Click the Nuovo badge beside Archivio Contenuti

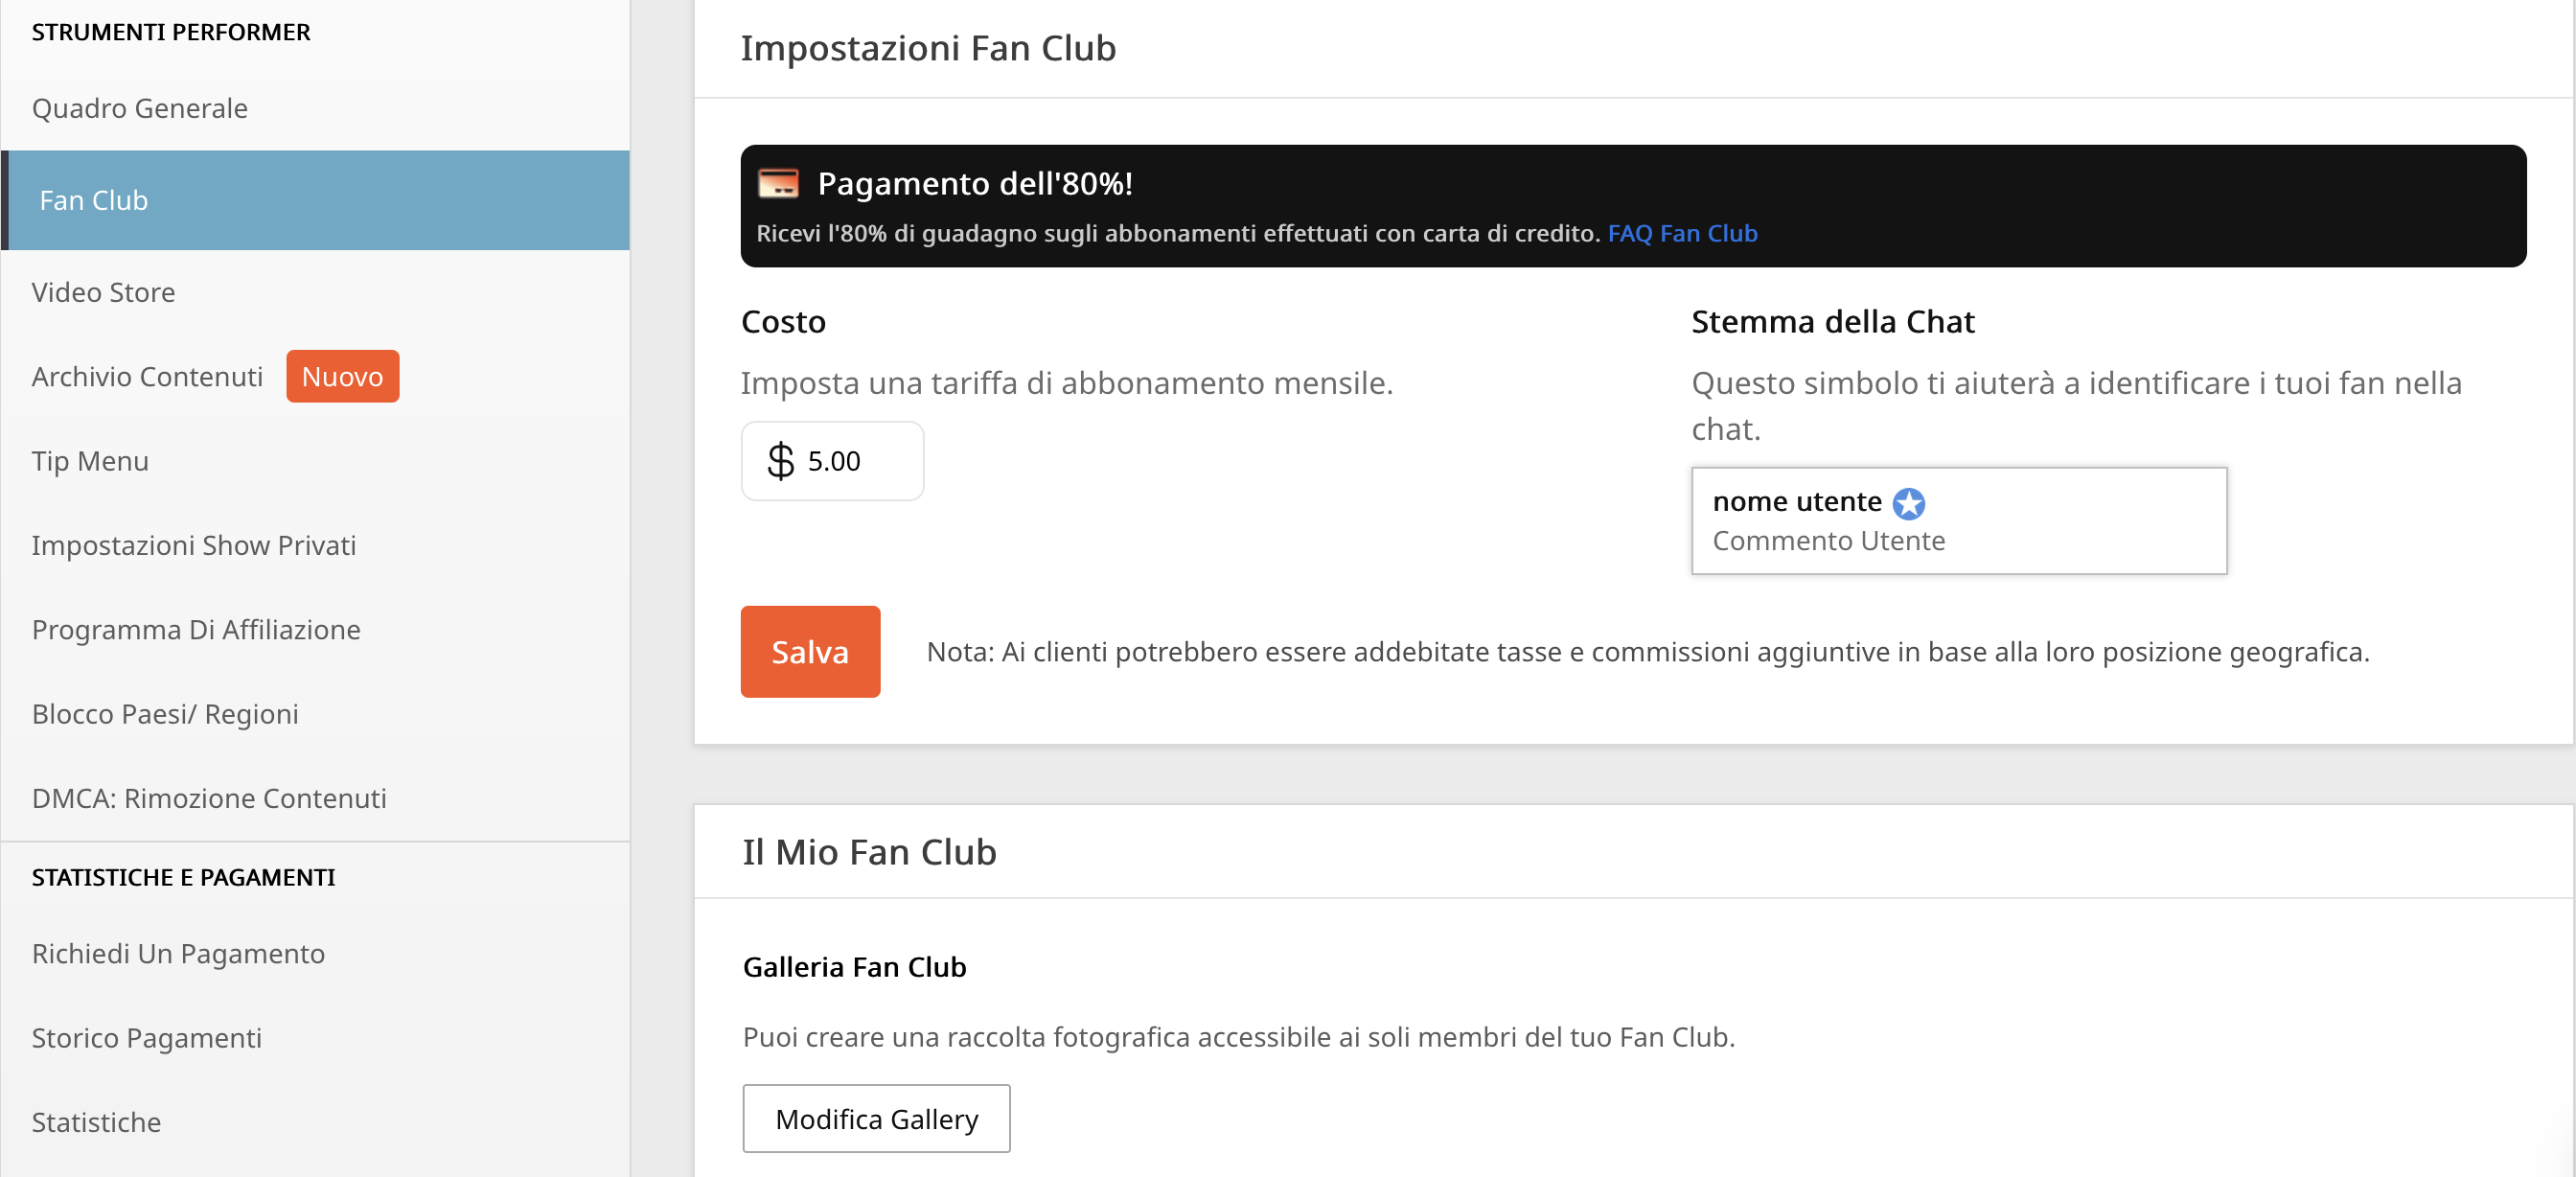coord(342,376)
